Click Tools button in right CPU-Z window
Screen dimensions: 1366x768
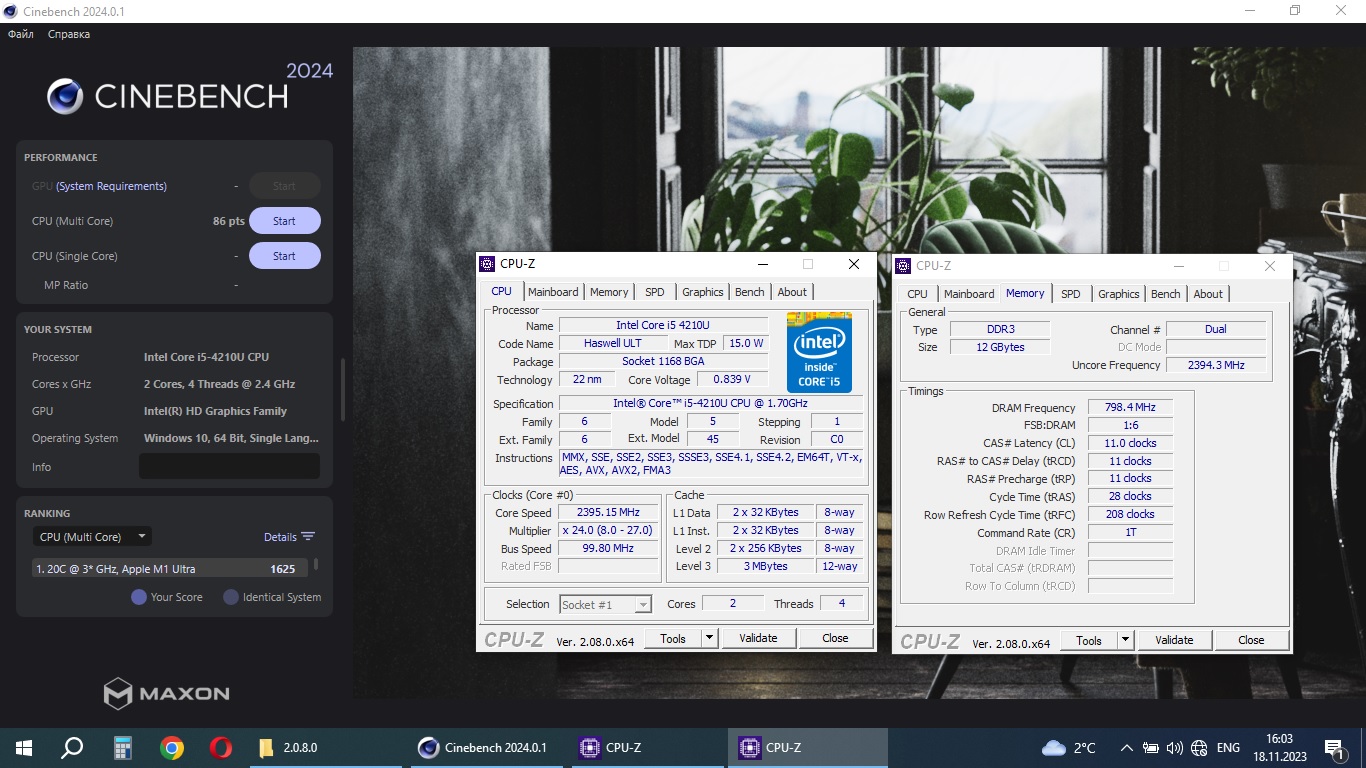pos(1089,640)
